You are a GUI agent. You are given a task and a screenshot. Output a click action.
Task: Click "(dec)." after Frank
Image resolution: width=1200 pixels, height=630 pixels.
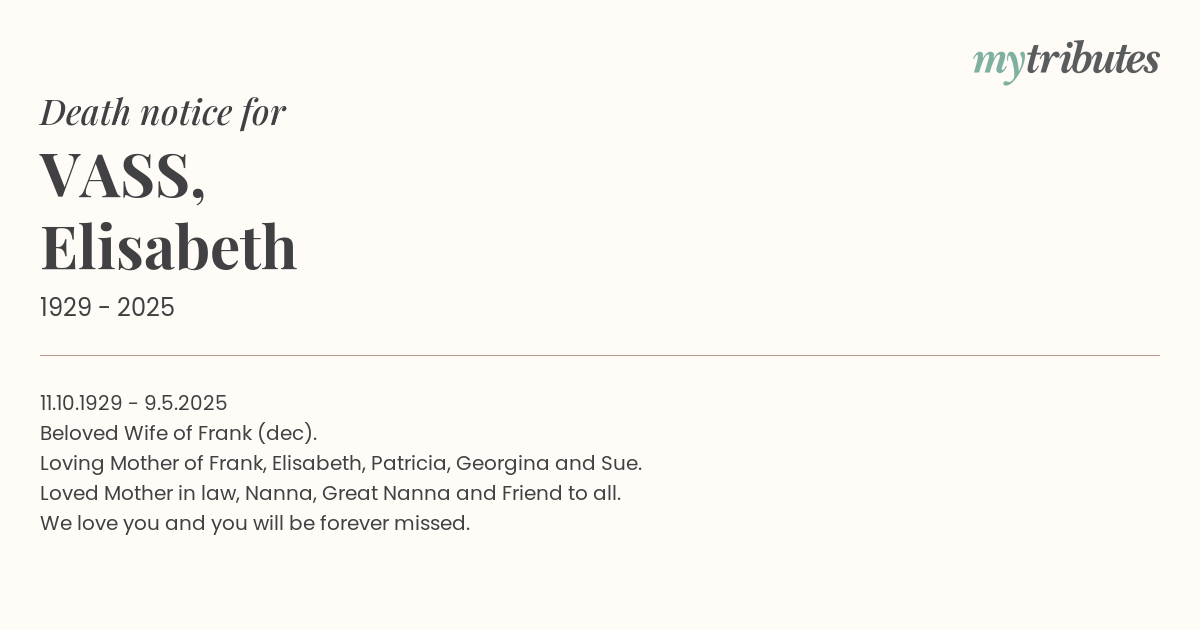(287, 433)
